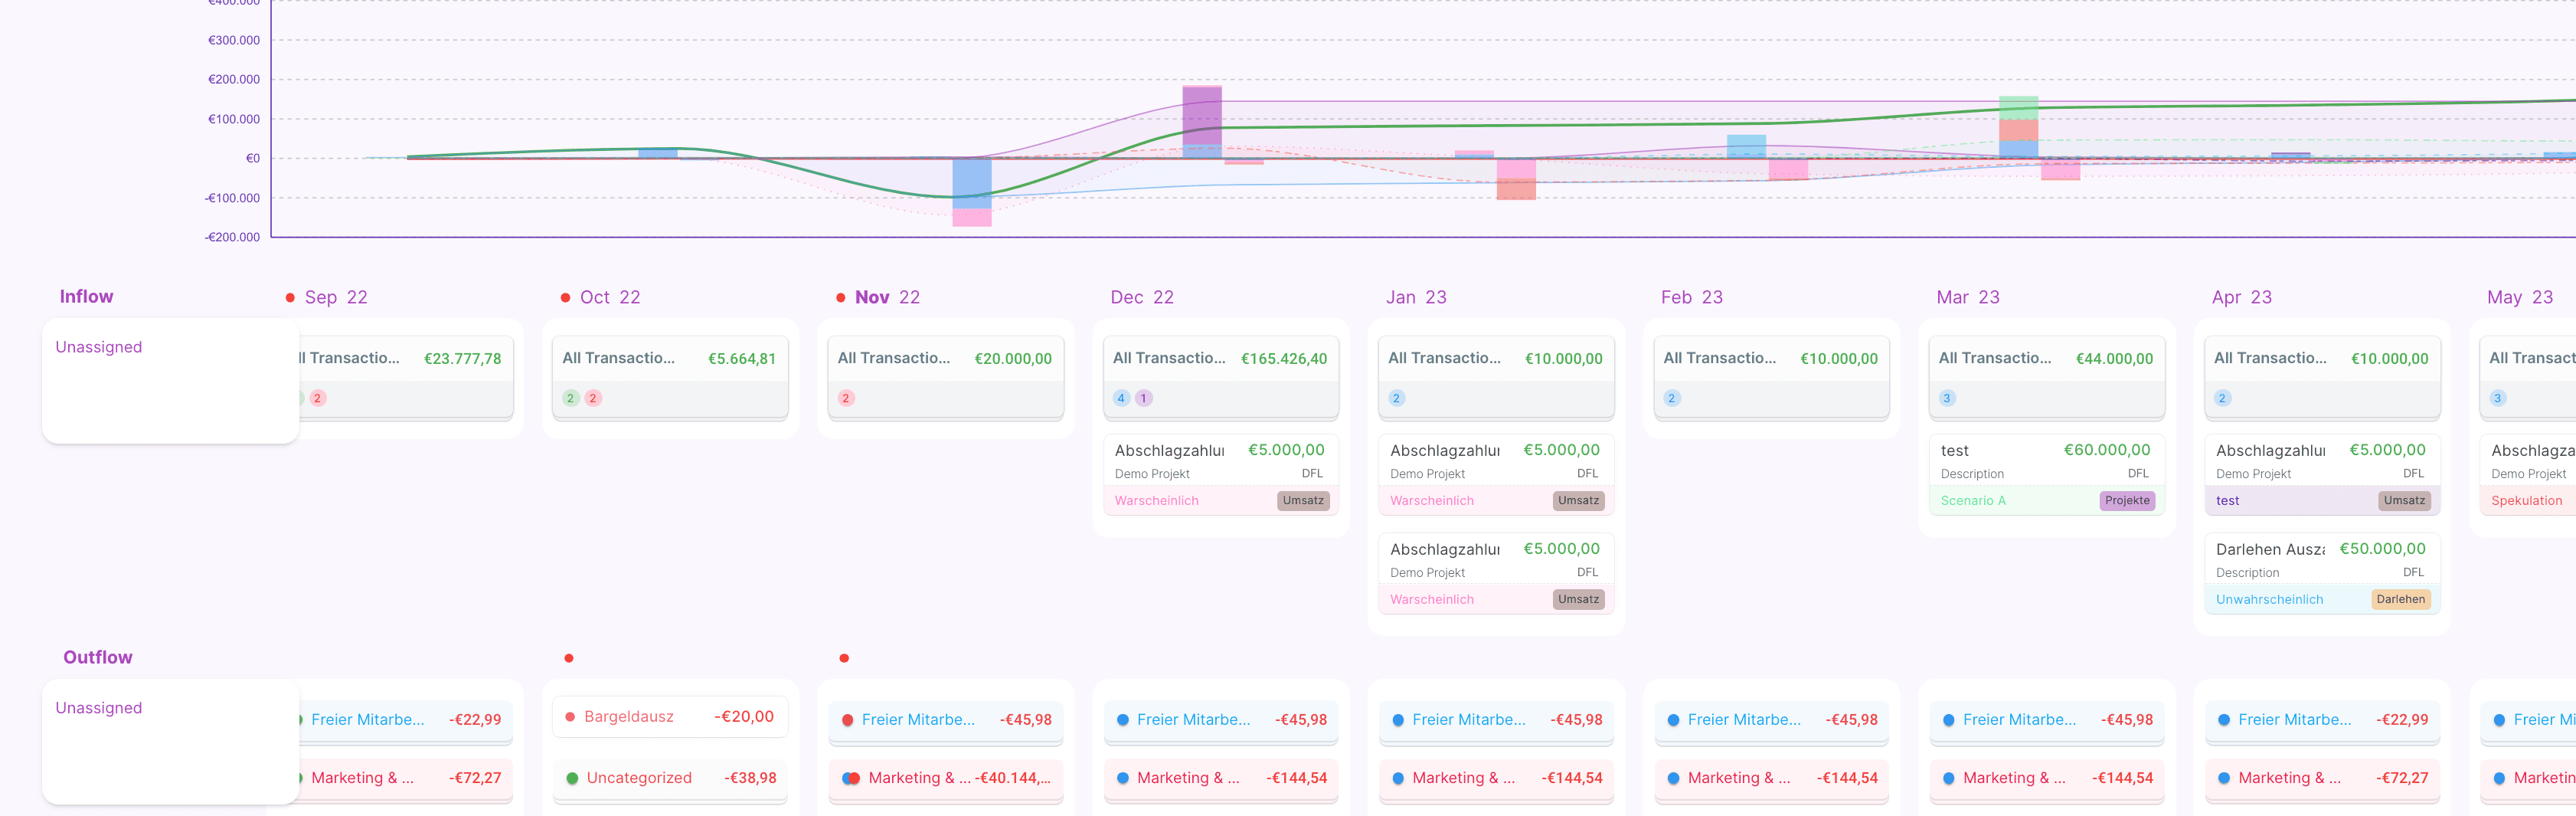This screenshot has height=816, width=2576.
Task: Click the green dot beside Uncategorized
Action: click(572, 778)
